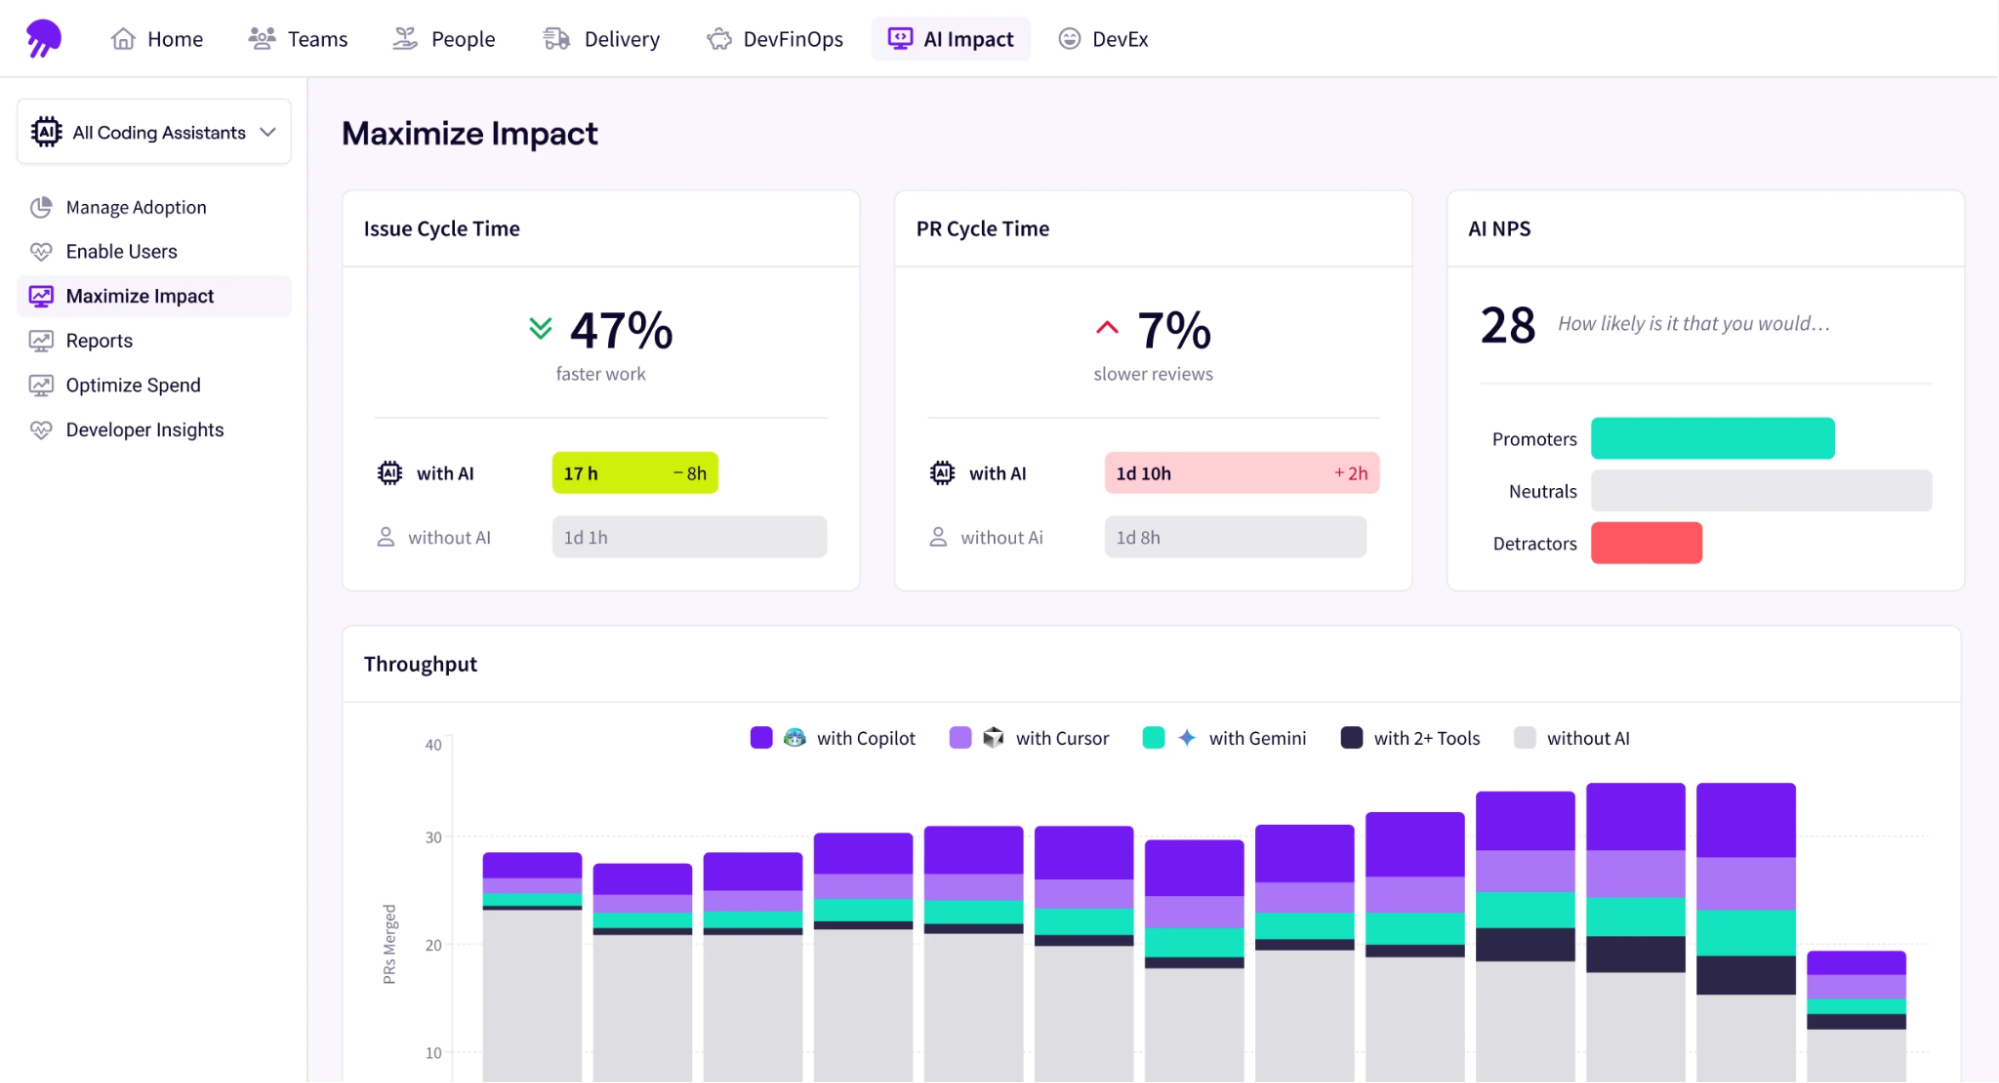Click the Copilot icon in the Throughput legend
The height and width of the screenshot is (1083, 1999).
click(794, 738)
